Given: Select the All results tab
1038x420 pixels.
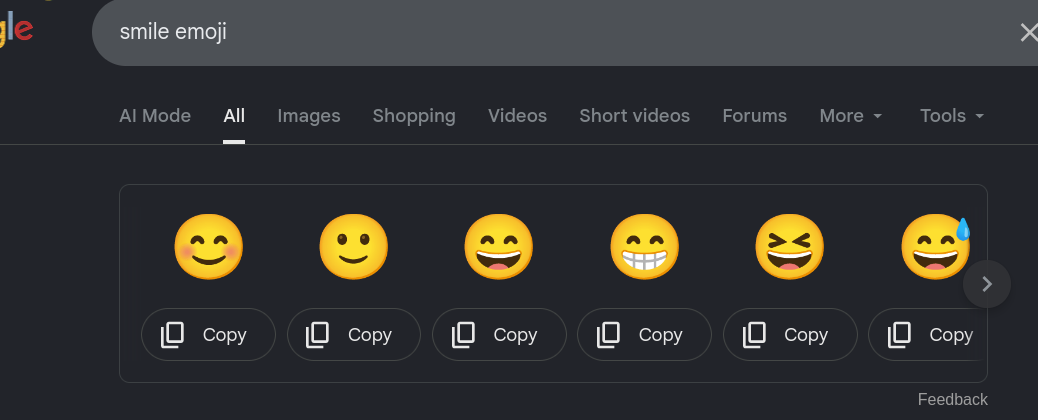Looking at the screenshot, I should point(234,116).
